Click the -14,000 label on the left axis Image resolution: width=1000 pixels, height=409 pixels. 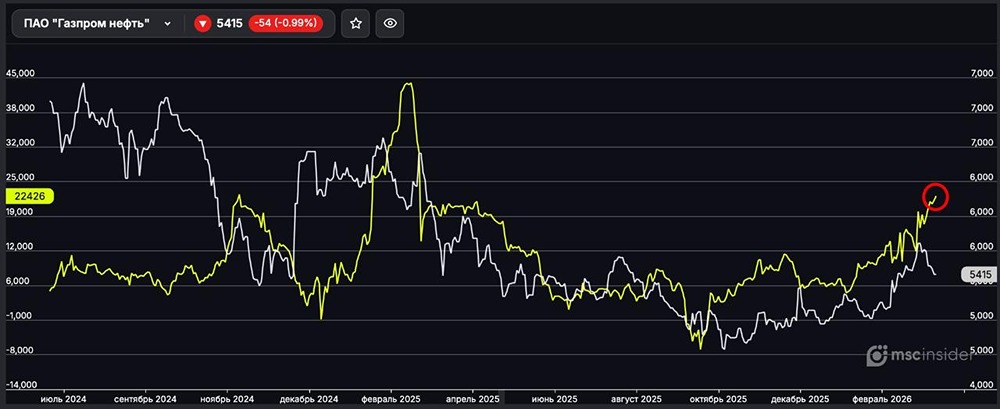pos(22,385)
